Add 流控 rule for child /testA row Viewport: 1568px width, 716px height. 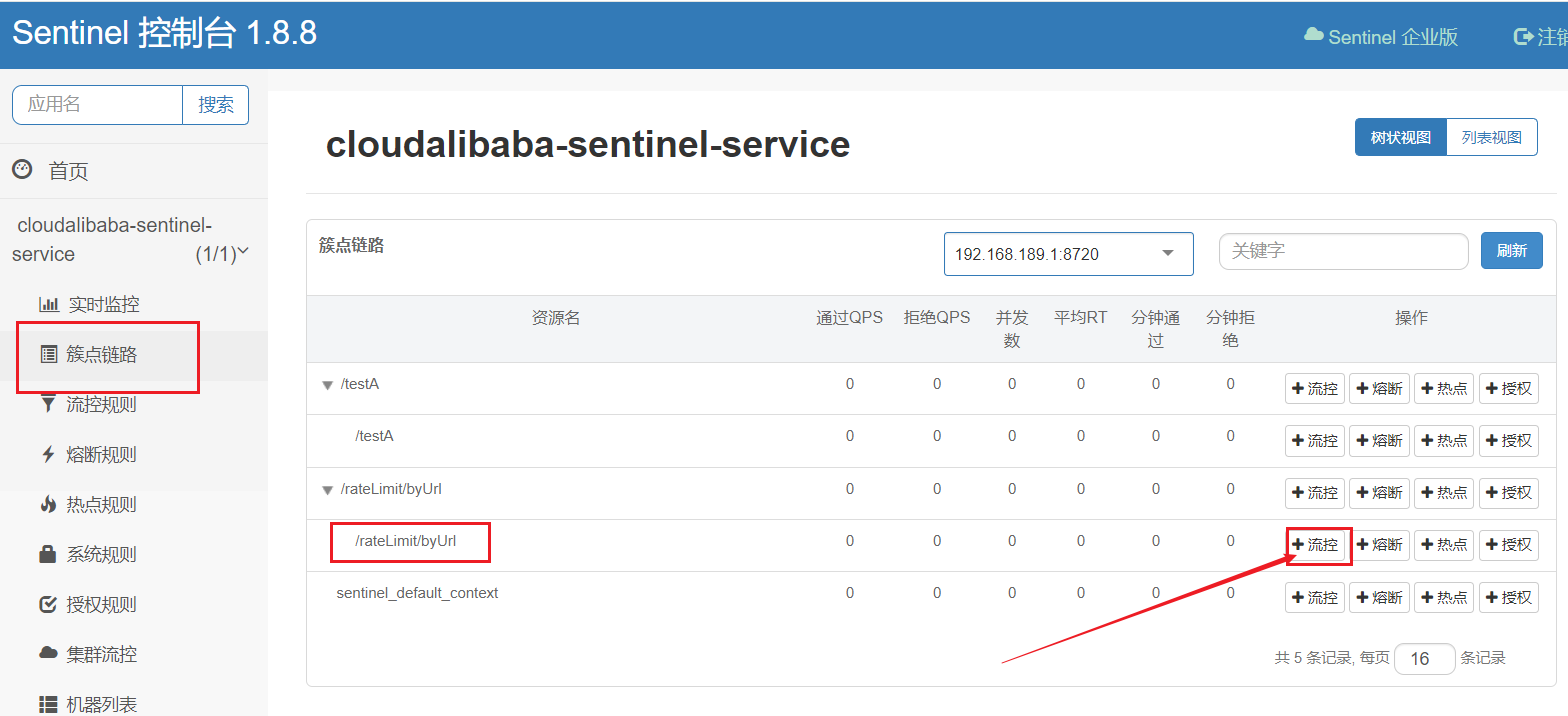(x=1315, y=440)
